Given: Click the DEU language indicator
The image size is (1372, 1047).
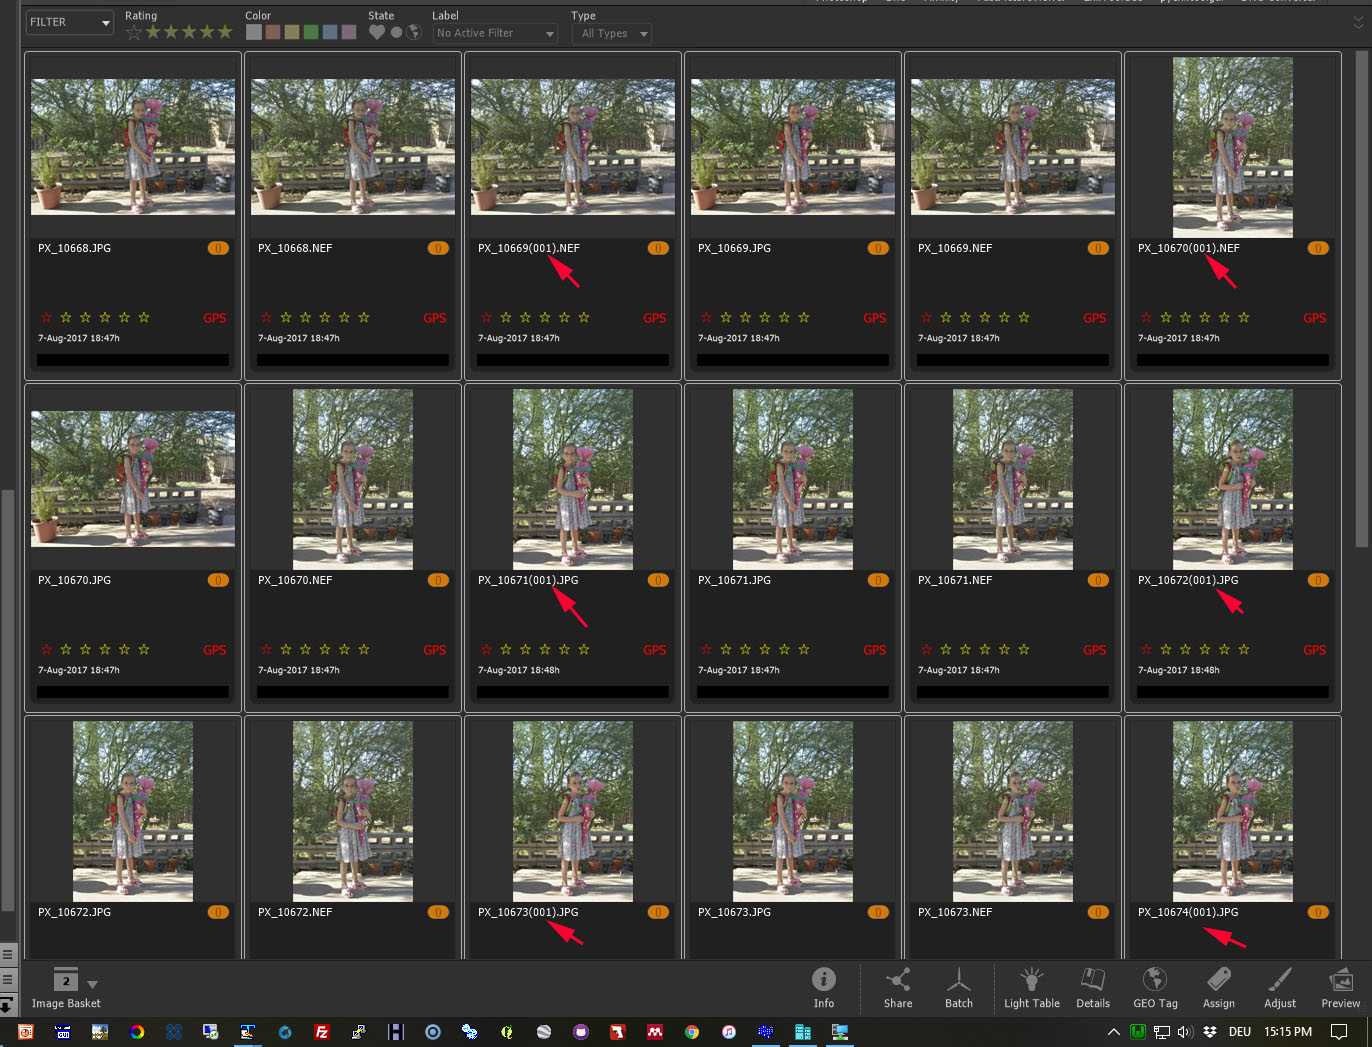Looking at the screenshot, I should (x=1239, y=1032).
